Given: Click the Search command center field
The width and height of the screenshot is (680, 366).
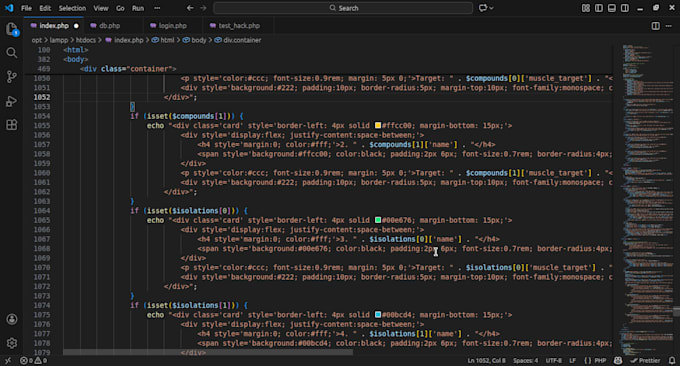Looking at the screenshot, I should [343, 8].
